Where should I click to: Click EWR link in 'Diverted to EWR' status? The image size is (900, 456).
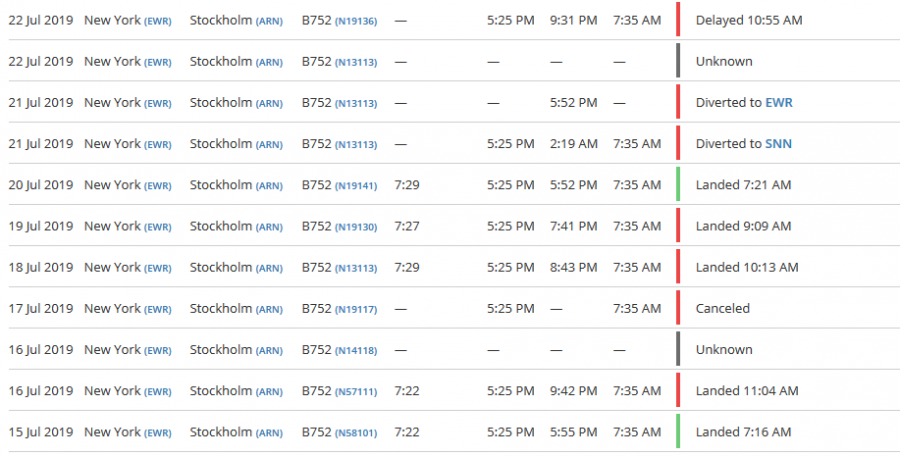[779, 103]
